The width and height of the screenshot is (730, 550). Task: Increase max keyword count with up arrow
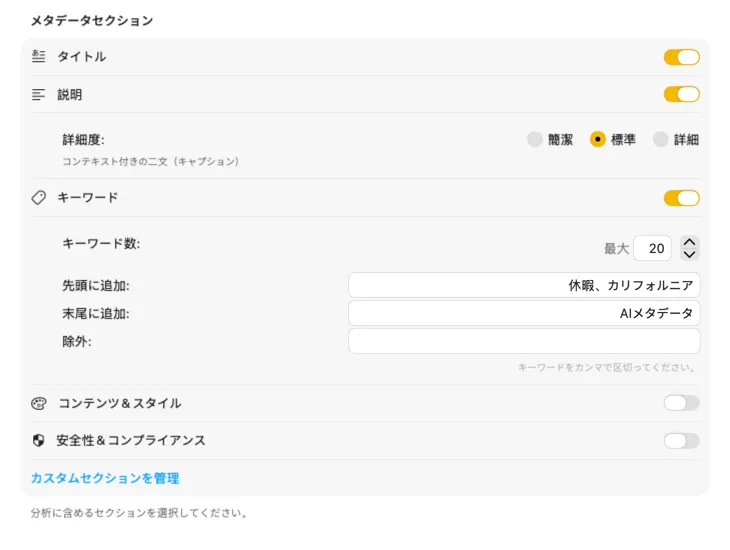coord(689,242)
